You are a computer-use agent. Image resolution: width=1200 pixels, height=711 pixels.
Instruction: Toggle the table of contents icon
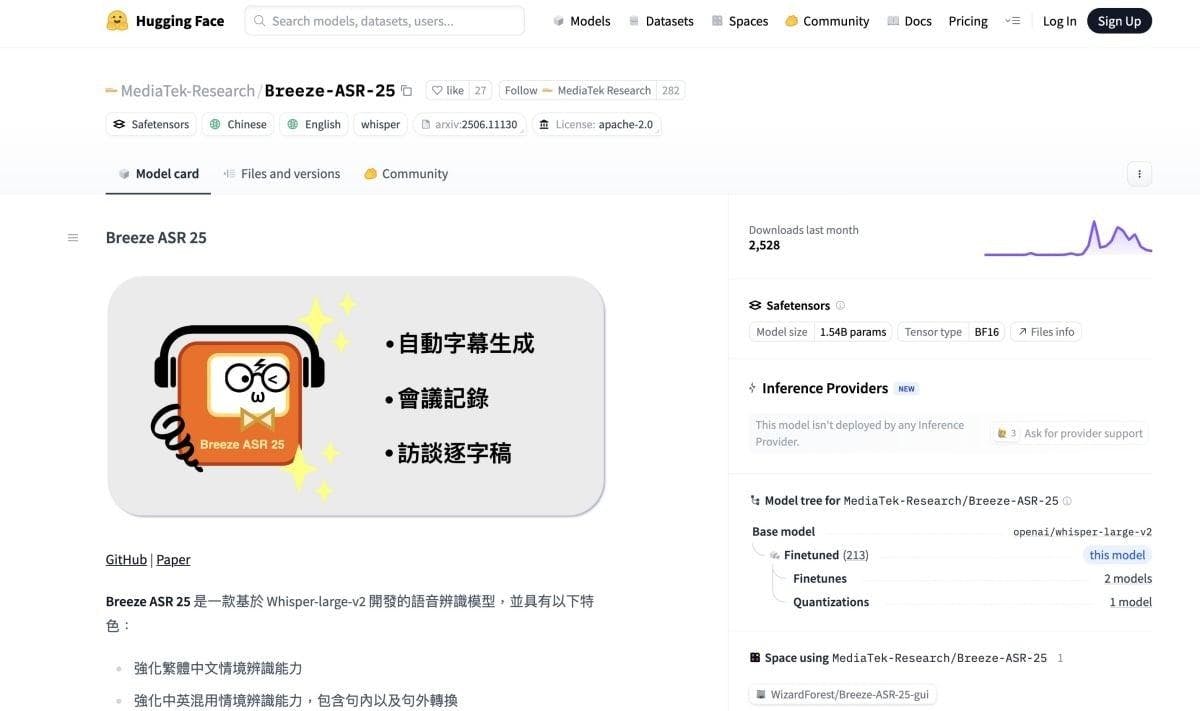(73, 238)
